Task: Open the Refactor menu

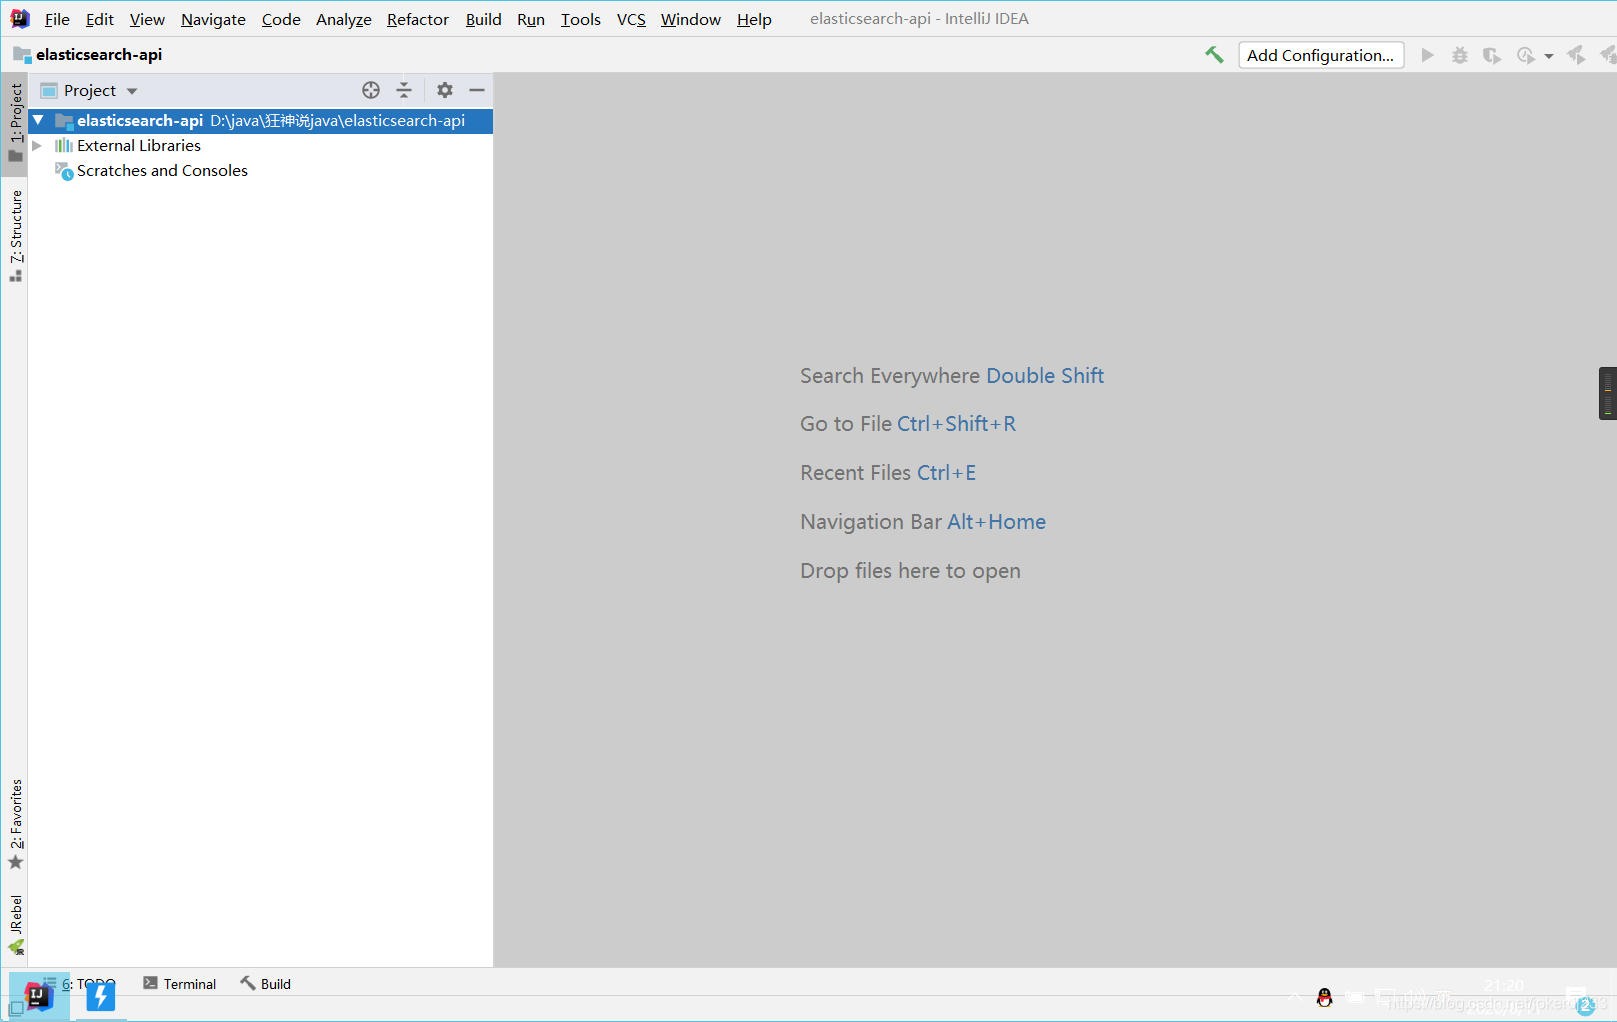Action: coord(418,19)
